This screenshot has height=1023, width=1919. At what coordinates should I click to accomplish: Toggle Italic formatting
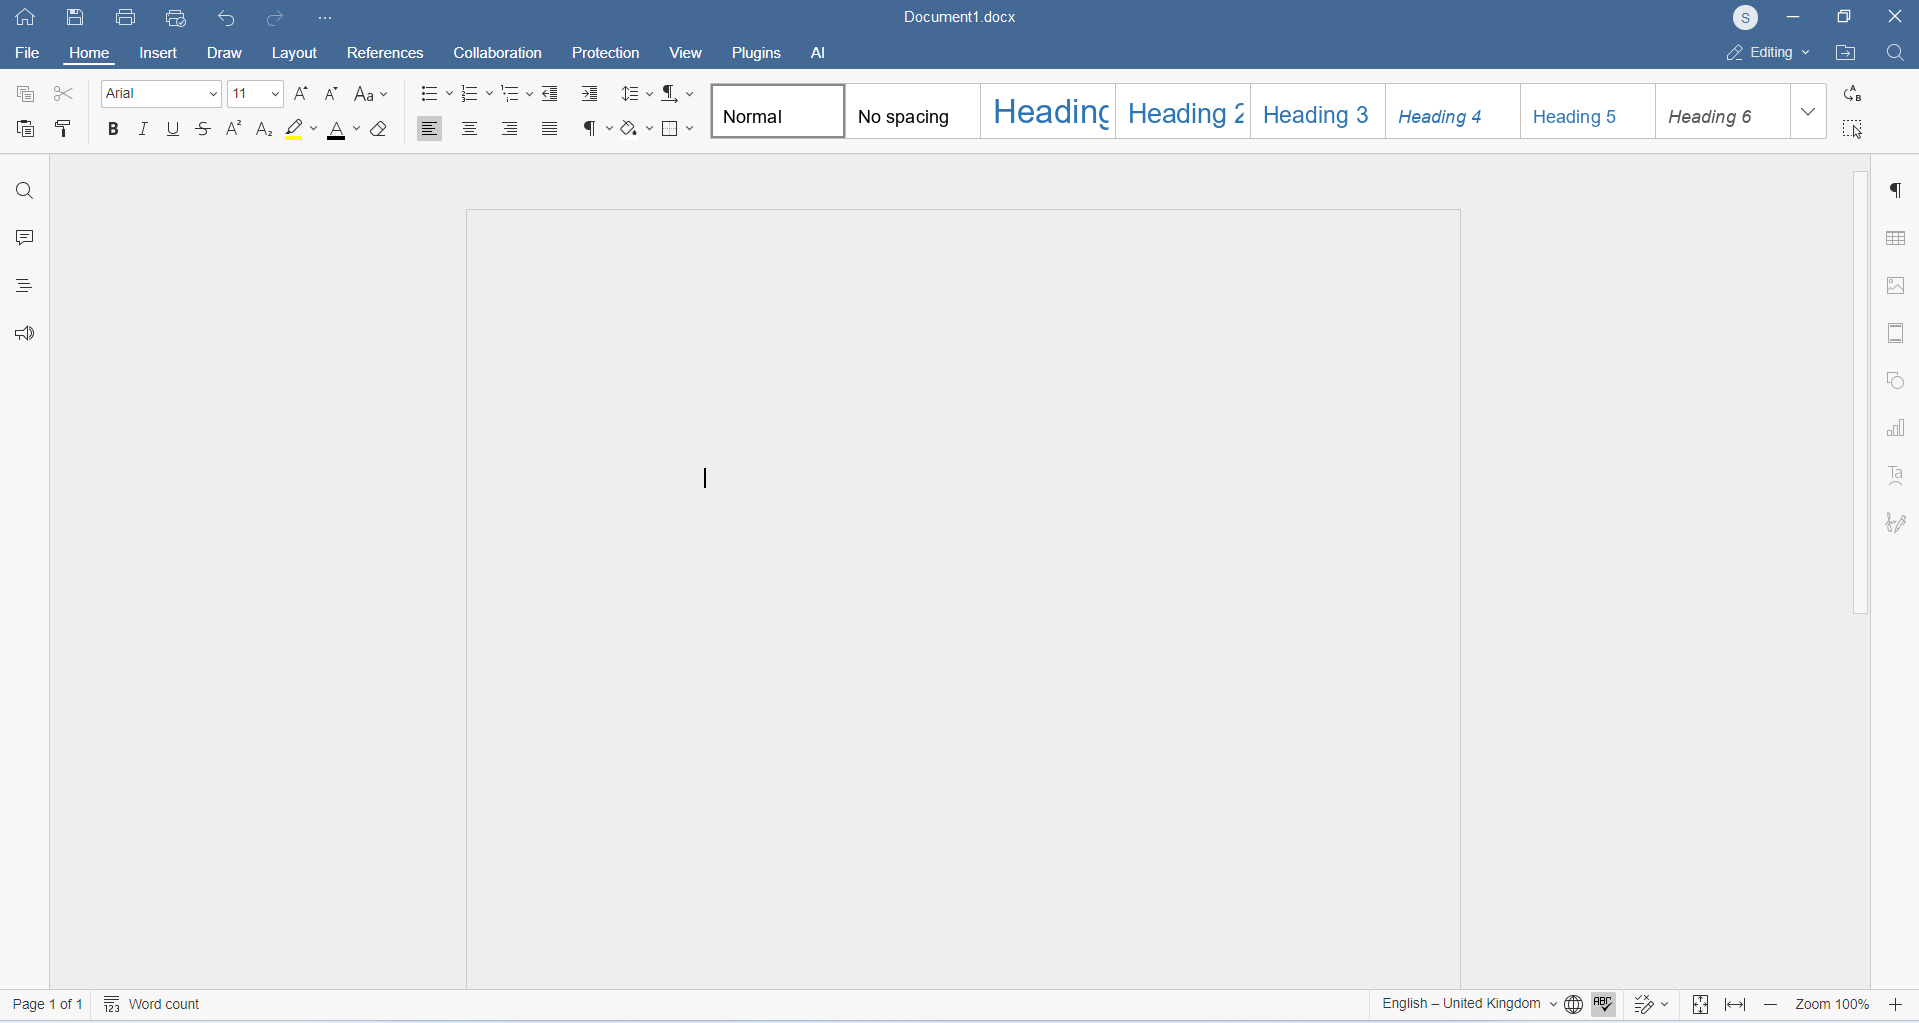[x=143, y=129]
